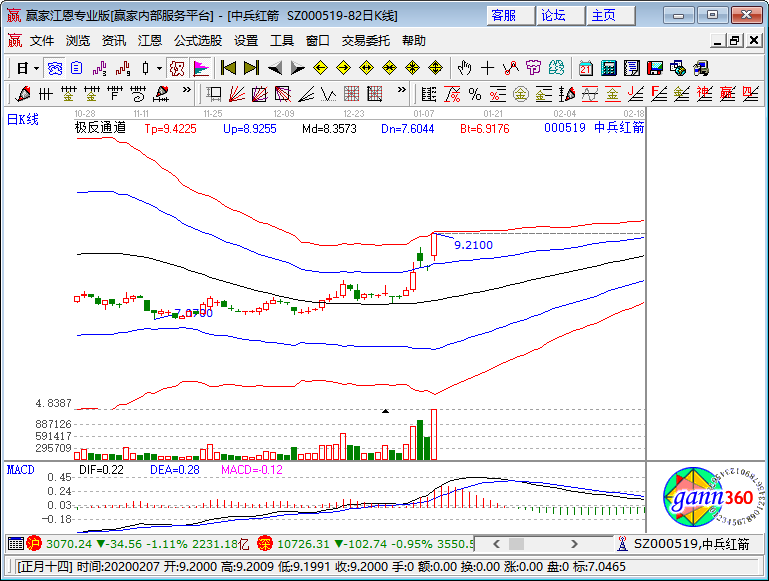Screen dimensions: 769x581
Task: Open the 公式选股 menu
Action: coord(198,41)
